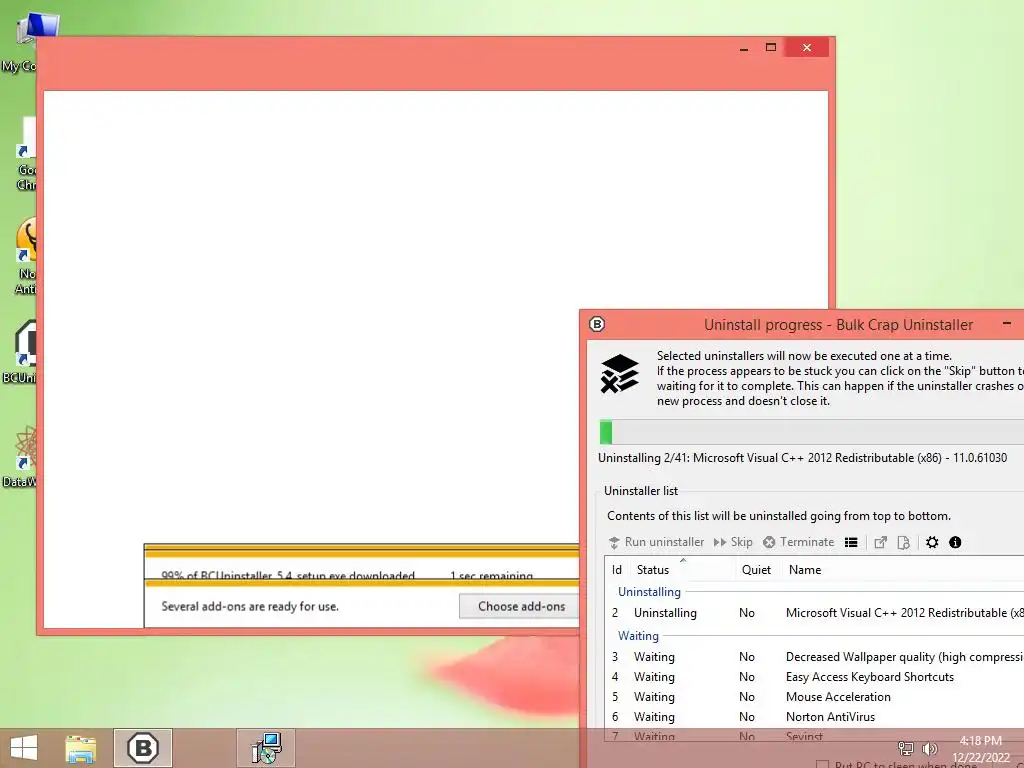Click 'Several add-ons are ready for use' text
1024x768 pixels.
point(250,606)
